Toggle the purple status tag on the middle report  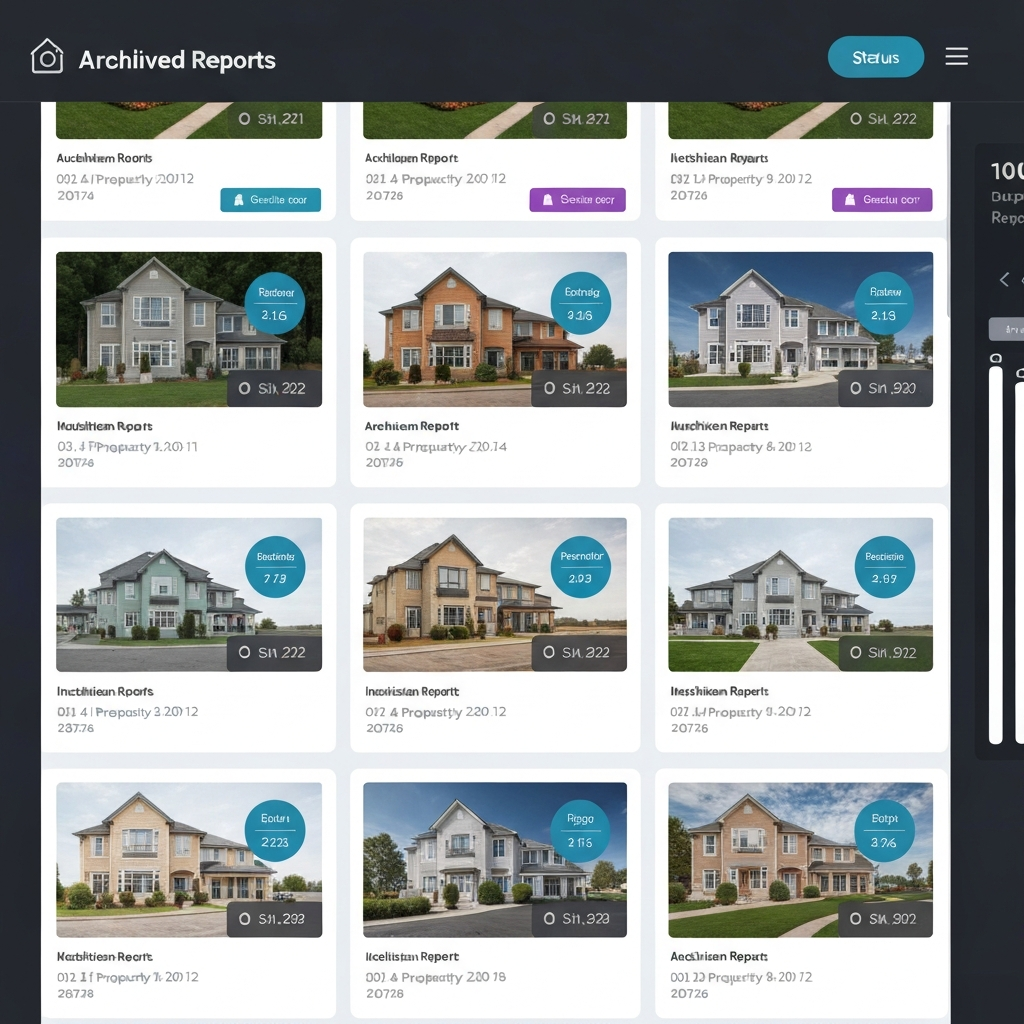(577, 200)
